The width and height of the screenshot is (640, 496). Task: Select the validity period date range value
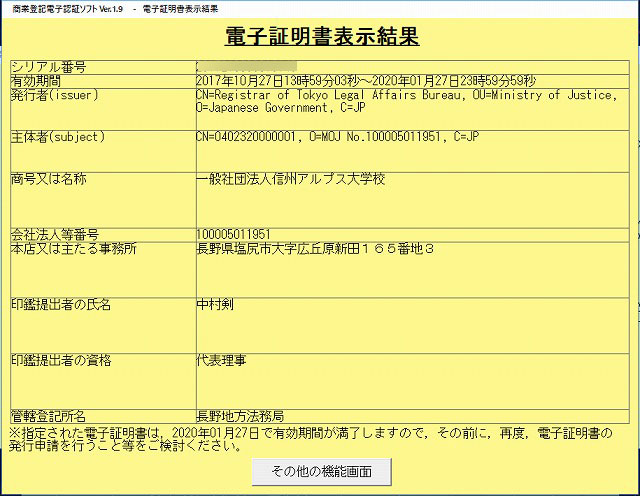366,80
